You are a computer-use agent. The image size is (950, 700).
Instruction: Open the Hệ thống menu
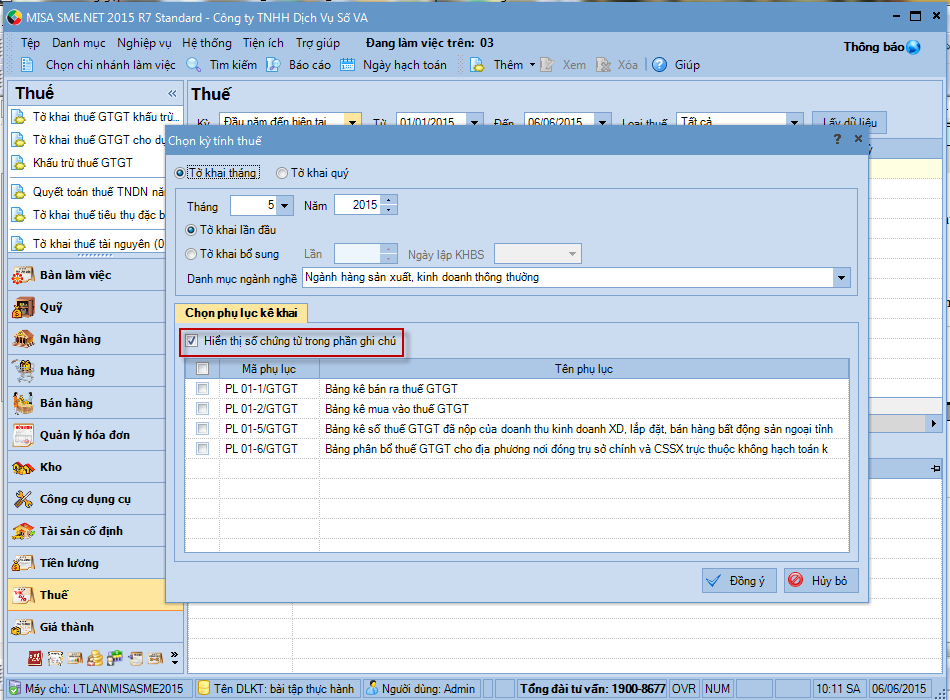tap(207, 43)
